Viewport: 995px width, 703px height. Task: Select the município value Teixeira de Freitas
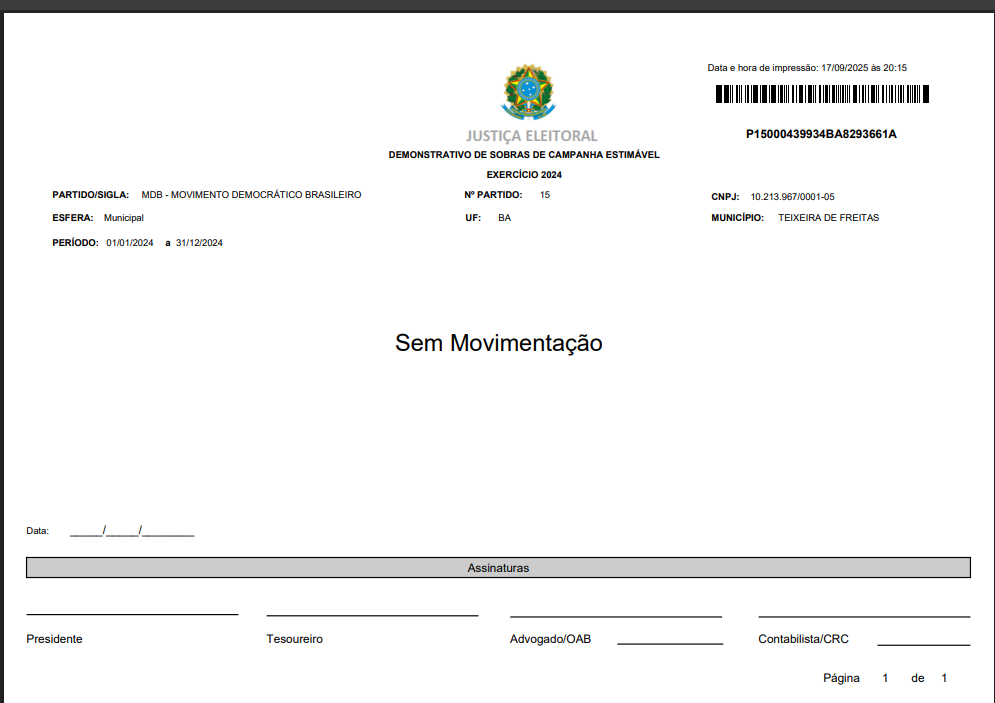[828, 217]
